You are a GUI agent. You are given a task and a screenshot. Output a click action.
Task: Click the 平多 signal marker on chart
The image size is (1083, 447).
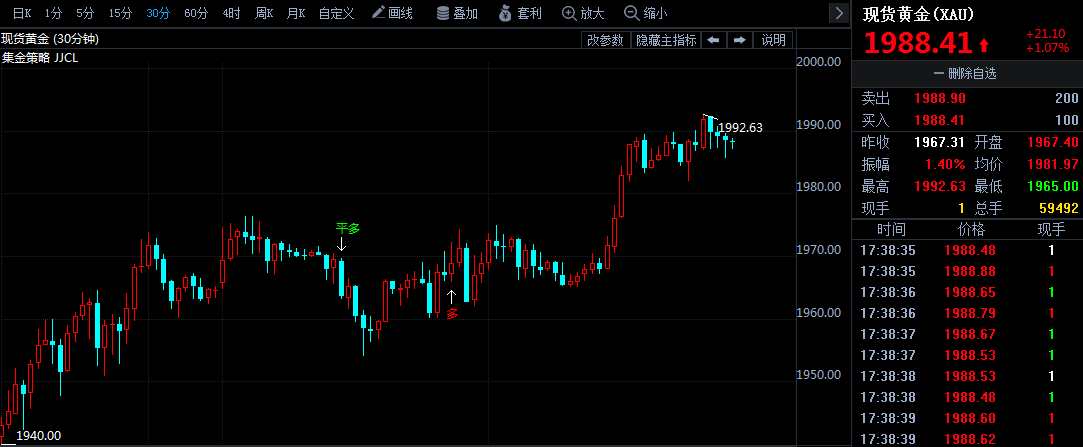[348, 227]
